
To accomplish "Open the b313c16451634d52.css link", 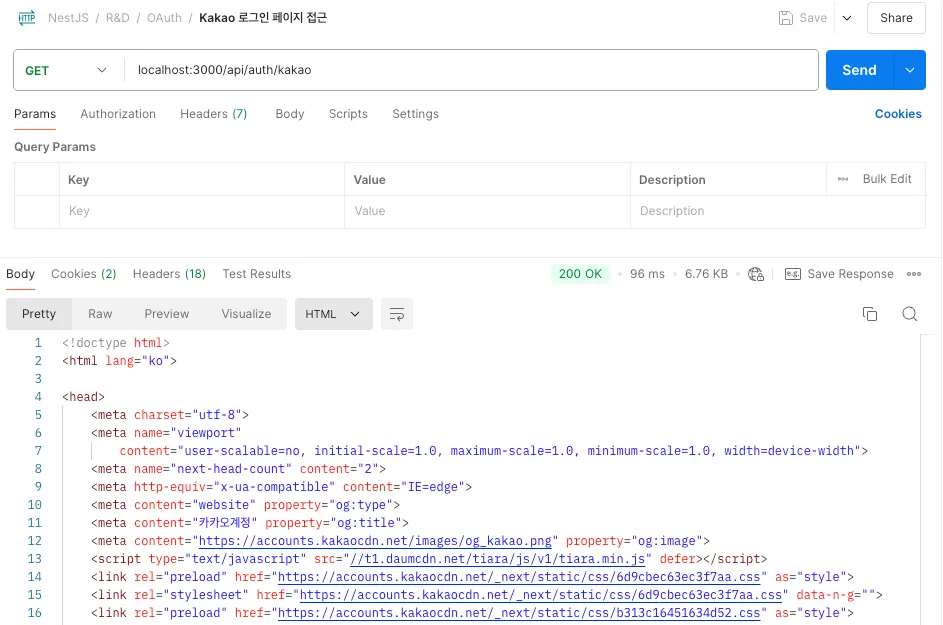I will (519, 613).
